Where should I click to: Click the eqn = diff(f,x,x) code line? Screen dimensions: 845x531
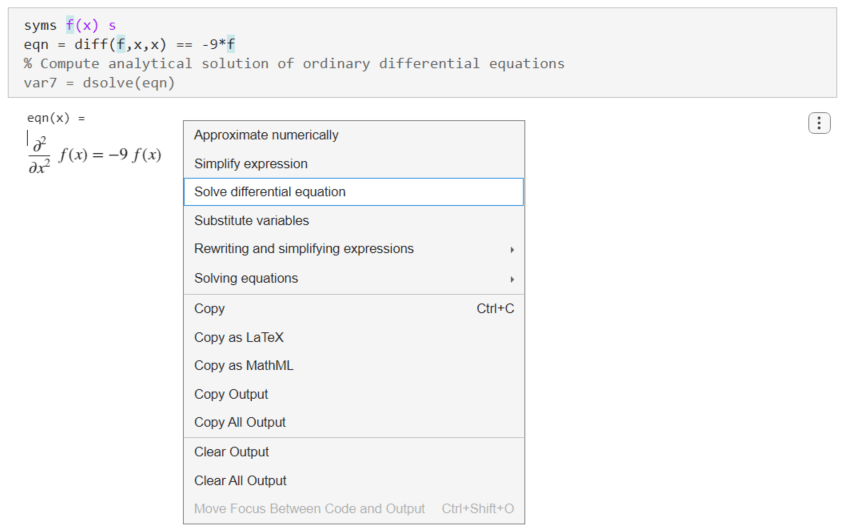click(130, 44)
